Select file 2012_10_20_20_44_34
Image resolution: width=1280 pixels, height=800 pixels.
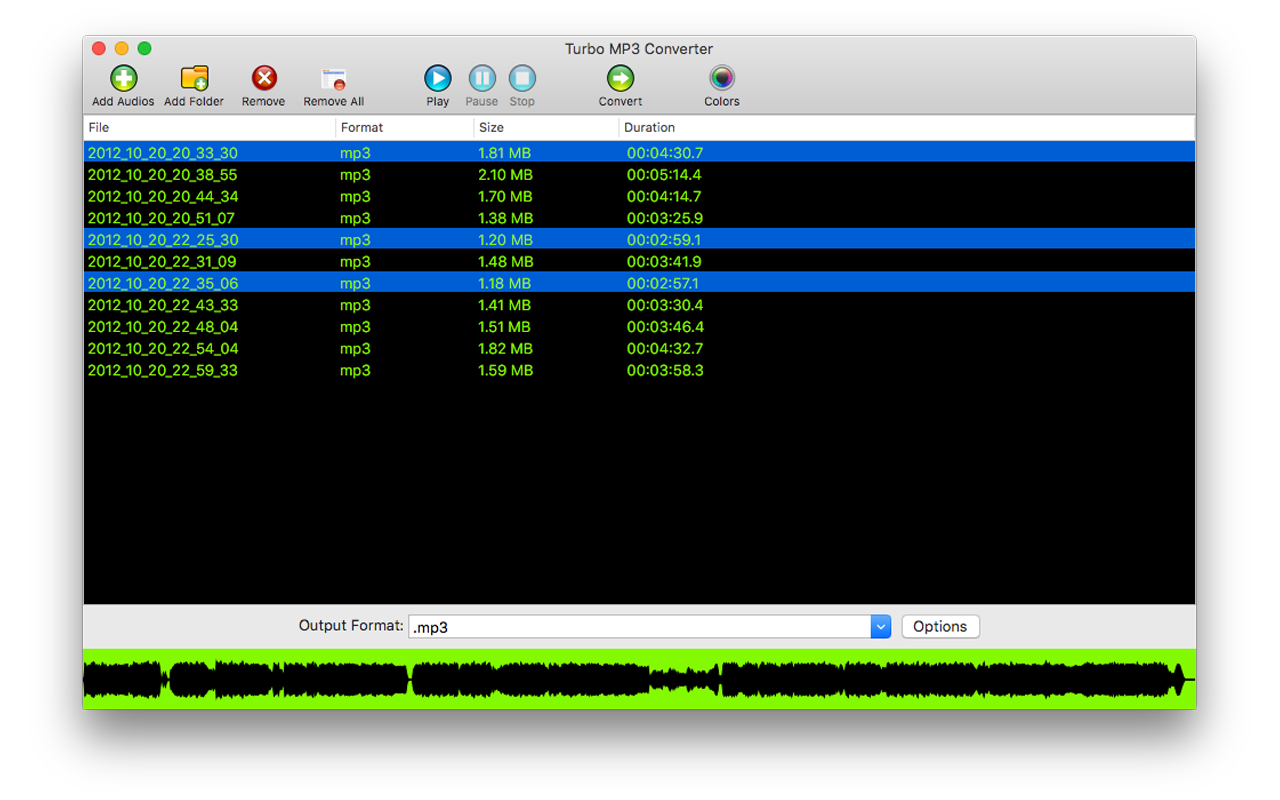click(x=163, y=197)
